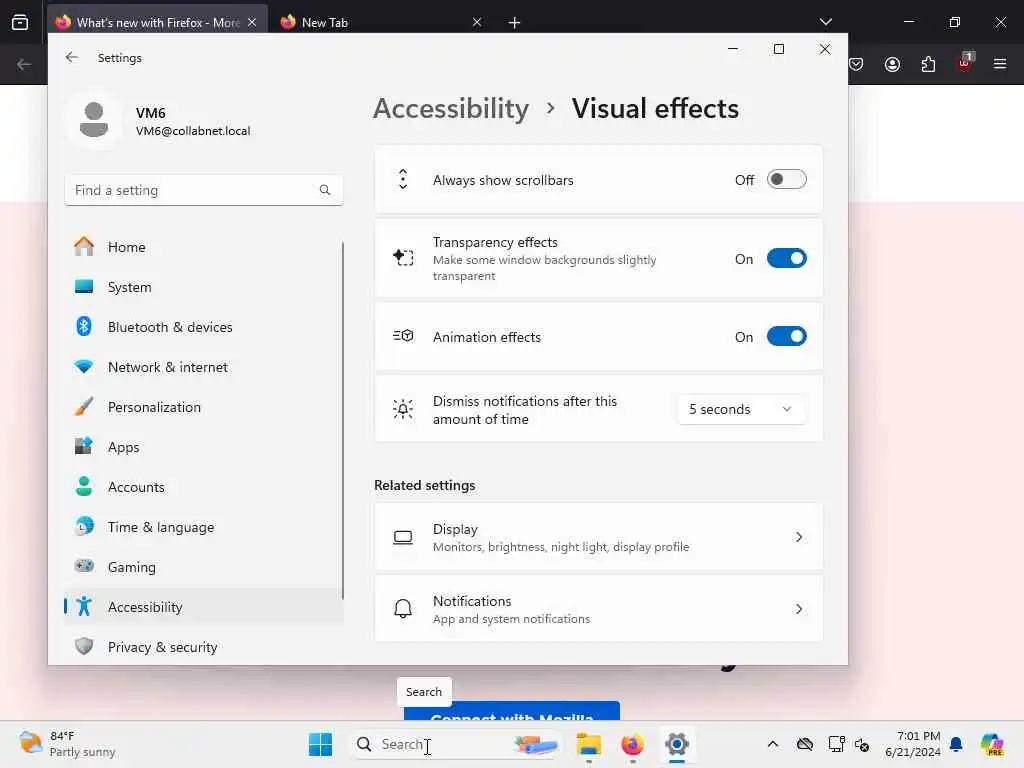Open the dismiss notifications time dropdown
Image resolution: width=1024 pixels, height=768 pixels.
[741, 409]
